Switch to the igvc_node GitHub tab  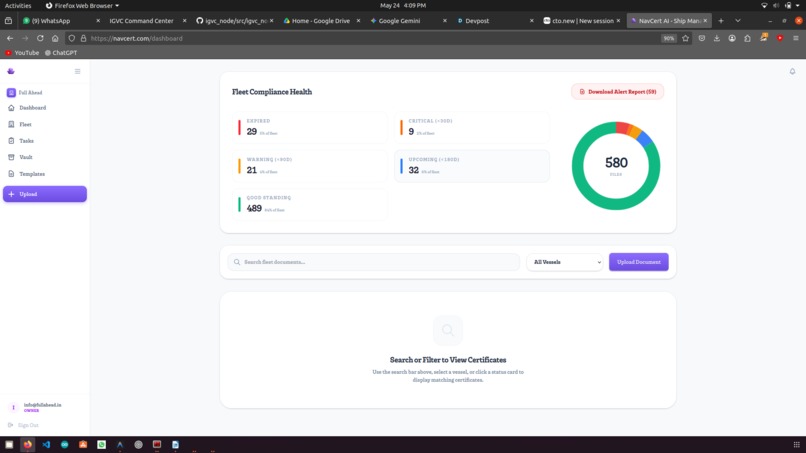coord(234,21)
